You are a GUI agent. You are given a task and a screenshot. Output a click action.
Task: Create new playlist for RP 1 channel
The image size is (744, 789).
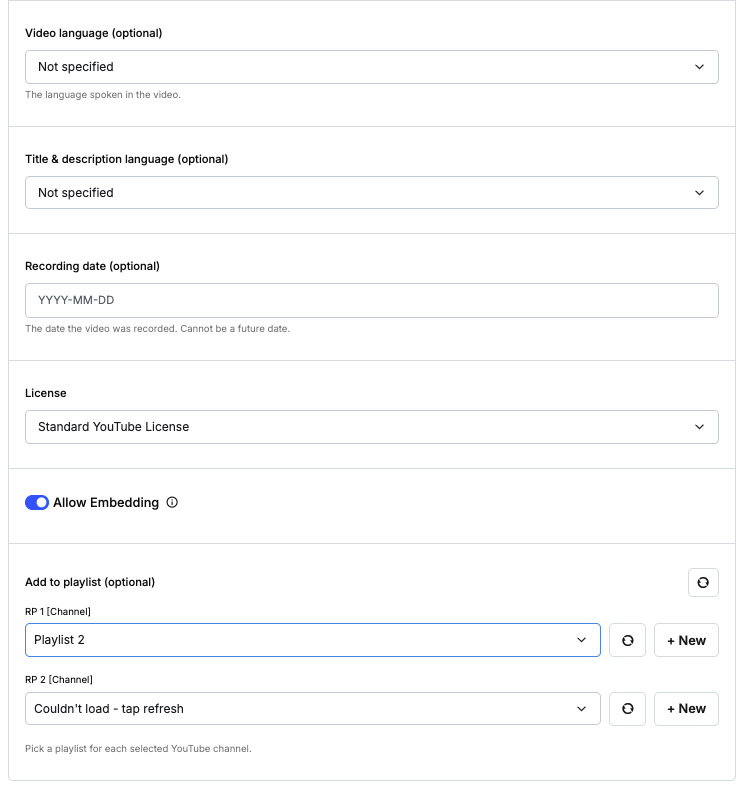tap(686, 640)
